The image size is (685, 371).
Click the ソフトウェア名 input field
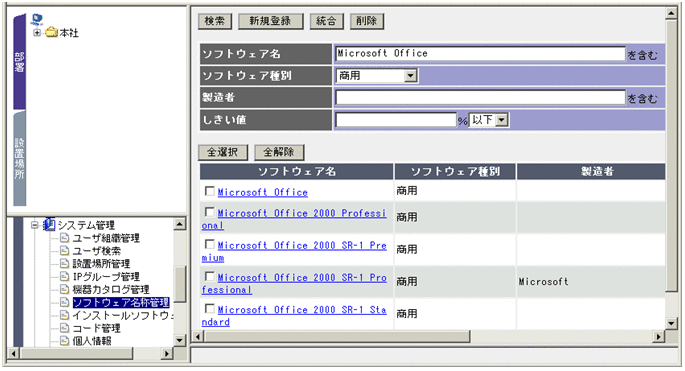480,53
